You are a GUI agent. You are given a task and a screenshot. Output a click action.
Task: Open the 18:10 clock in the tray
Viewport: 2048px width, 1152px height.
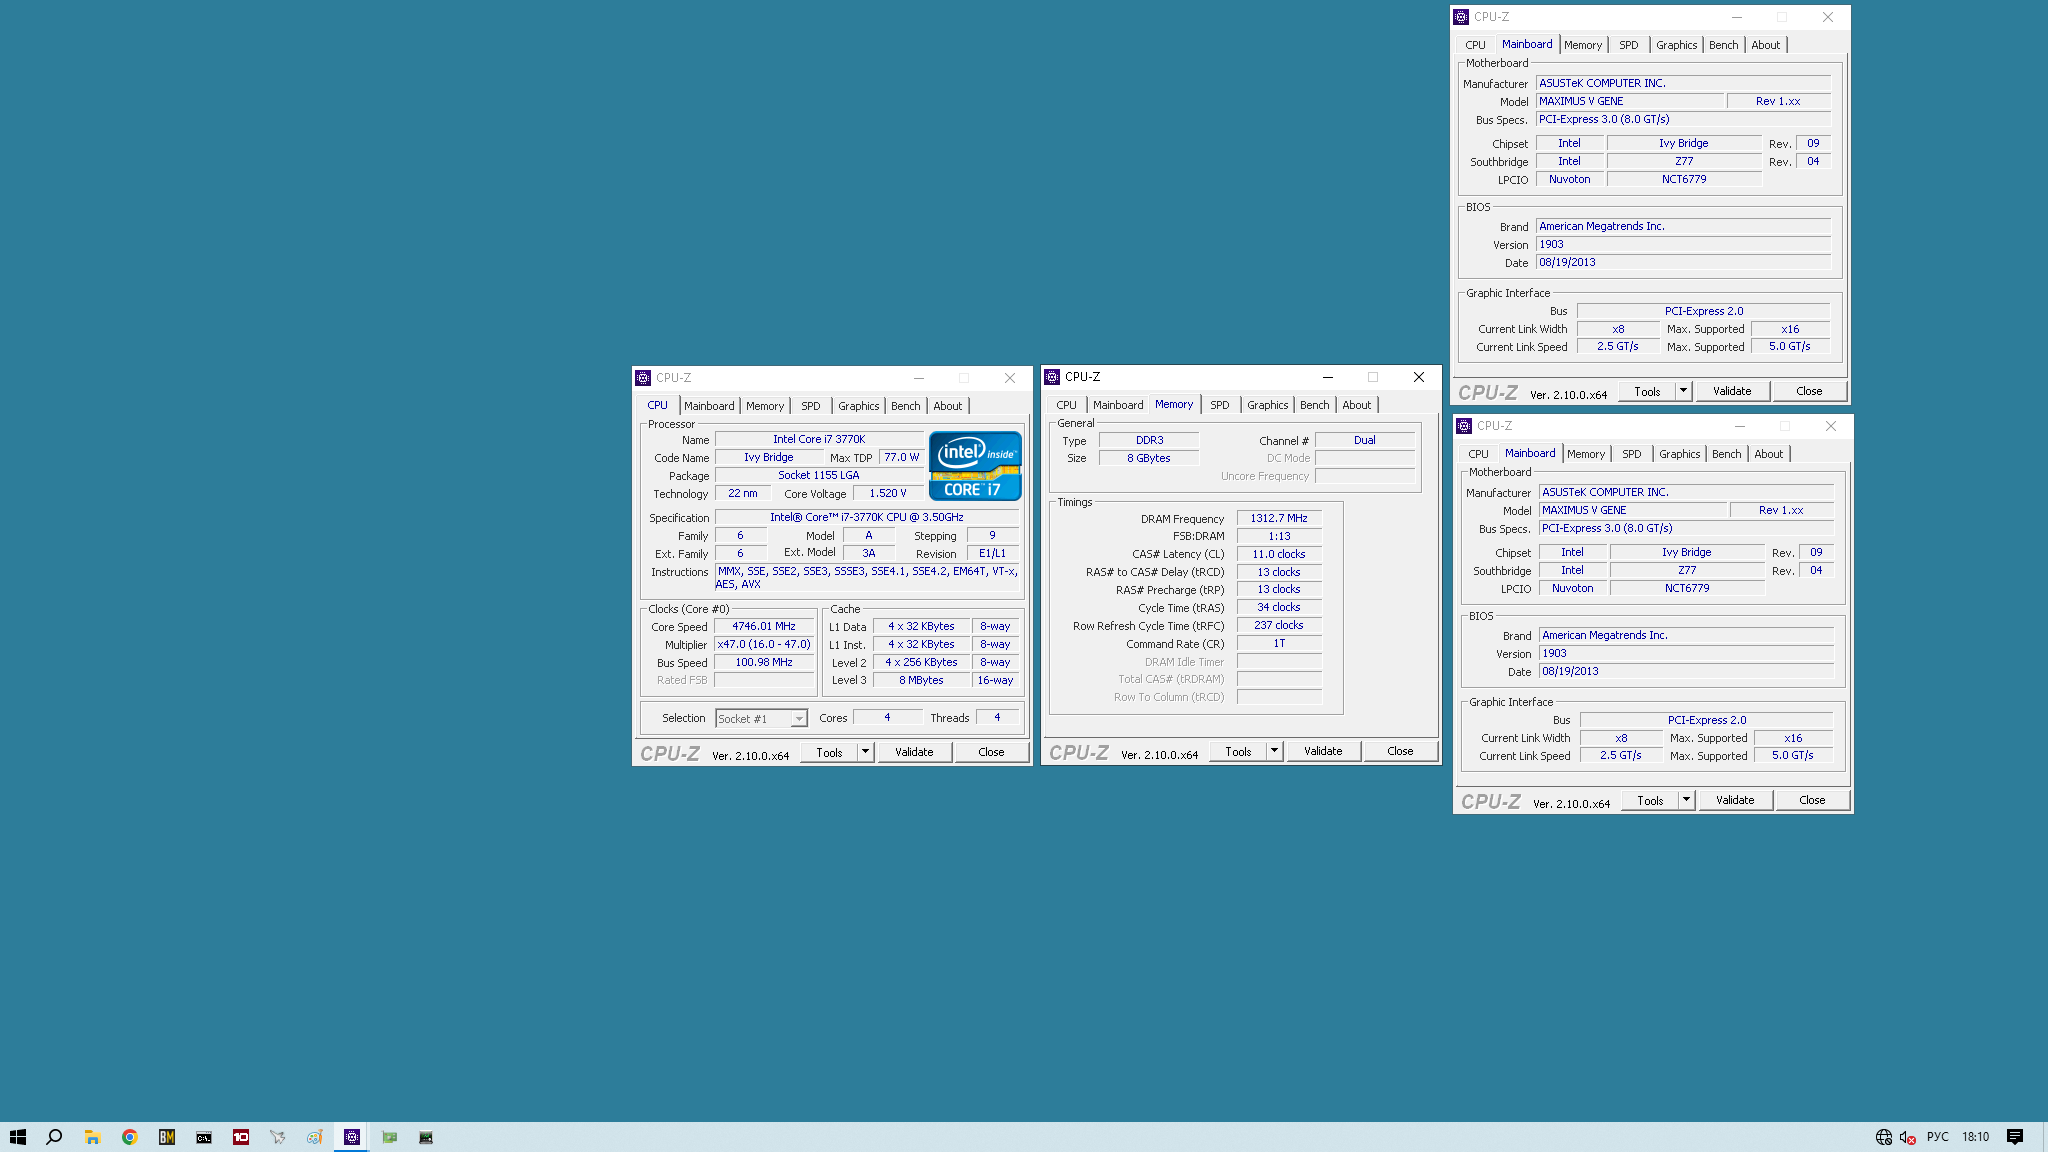1975,1137
